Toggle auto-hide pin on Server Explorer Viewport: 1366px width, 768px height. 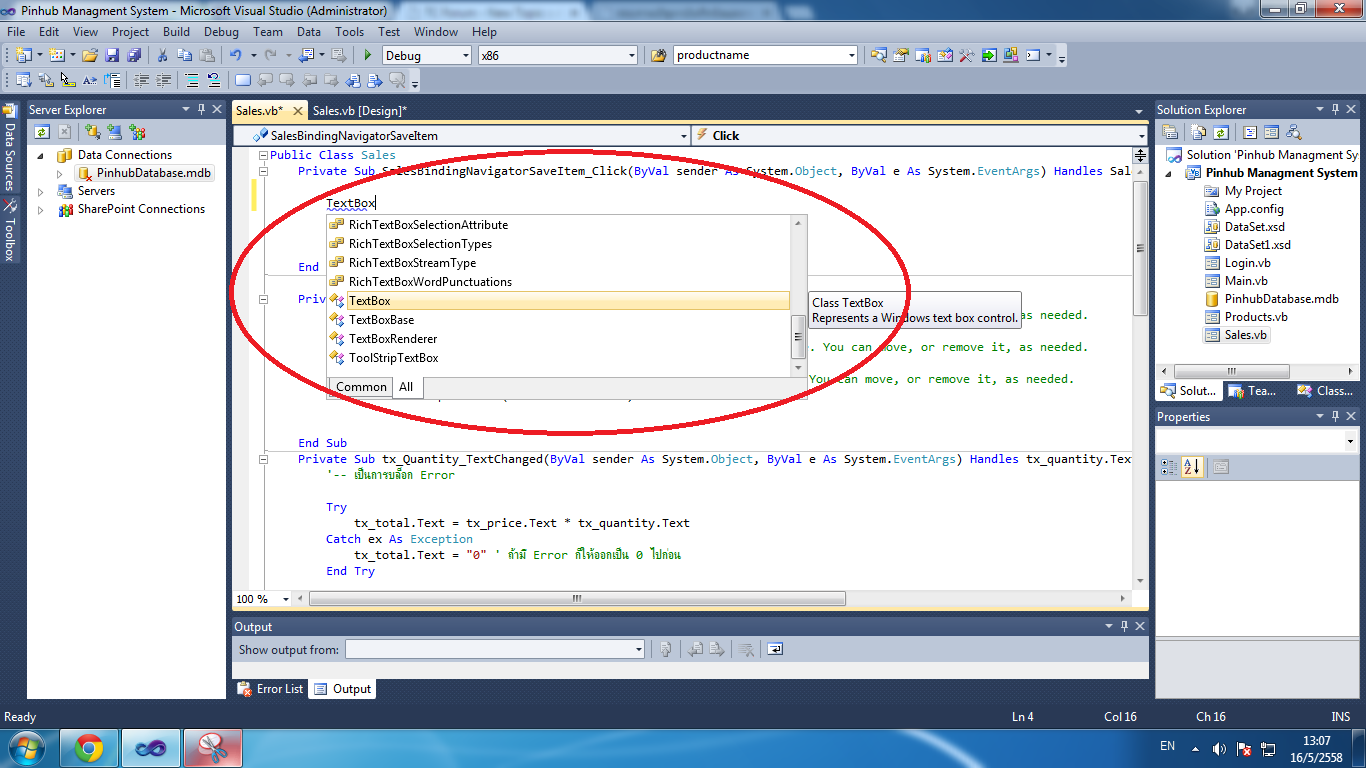(x=201, y=109)
